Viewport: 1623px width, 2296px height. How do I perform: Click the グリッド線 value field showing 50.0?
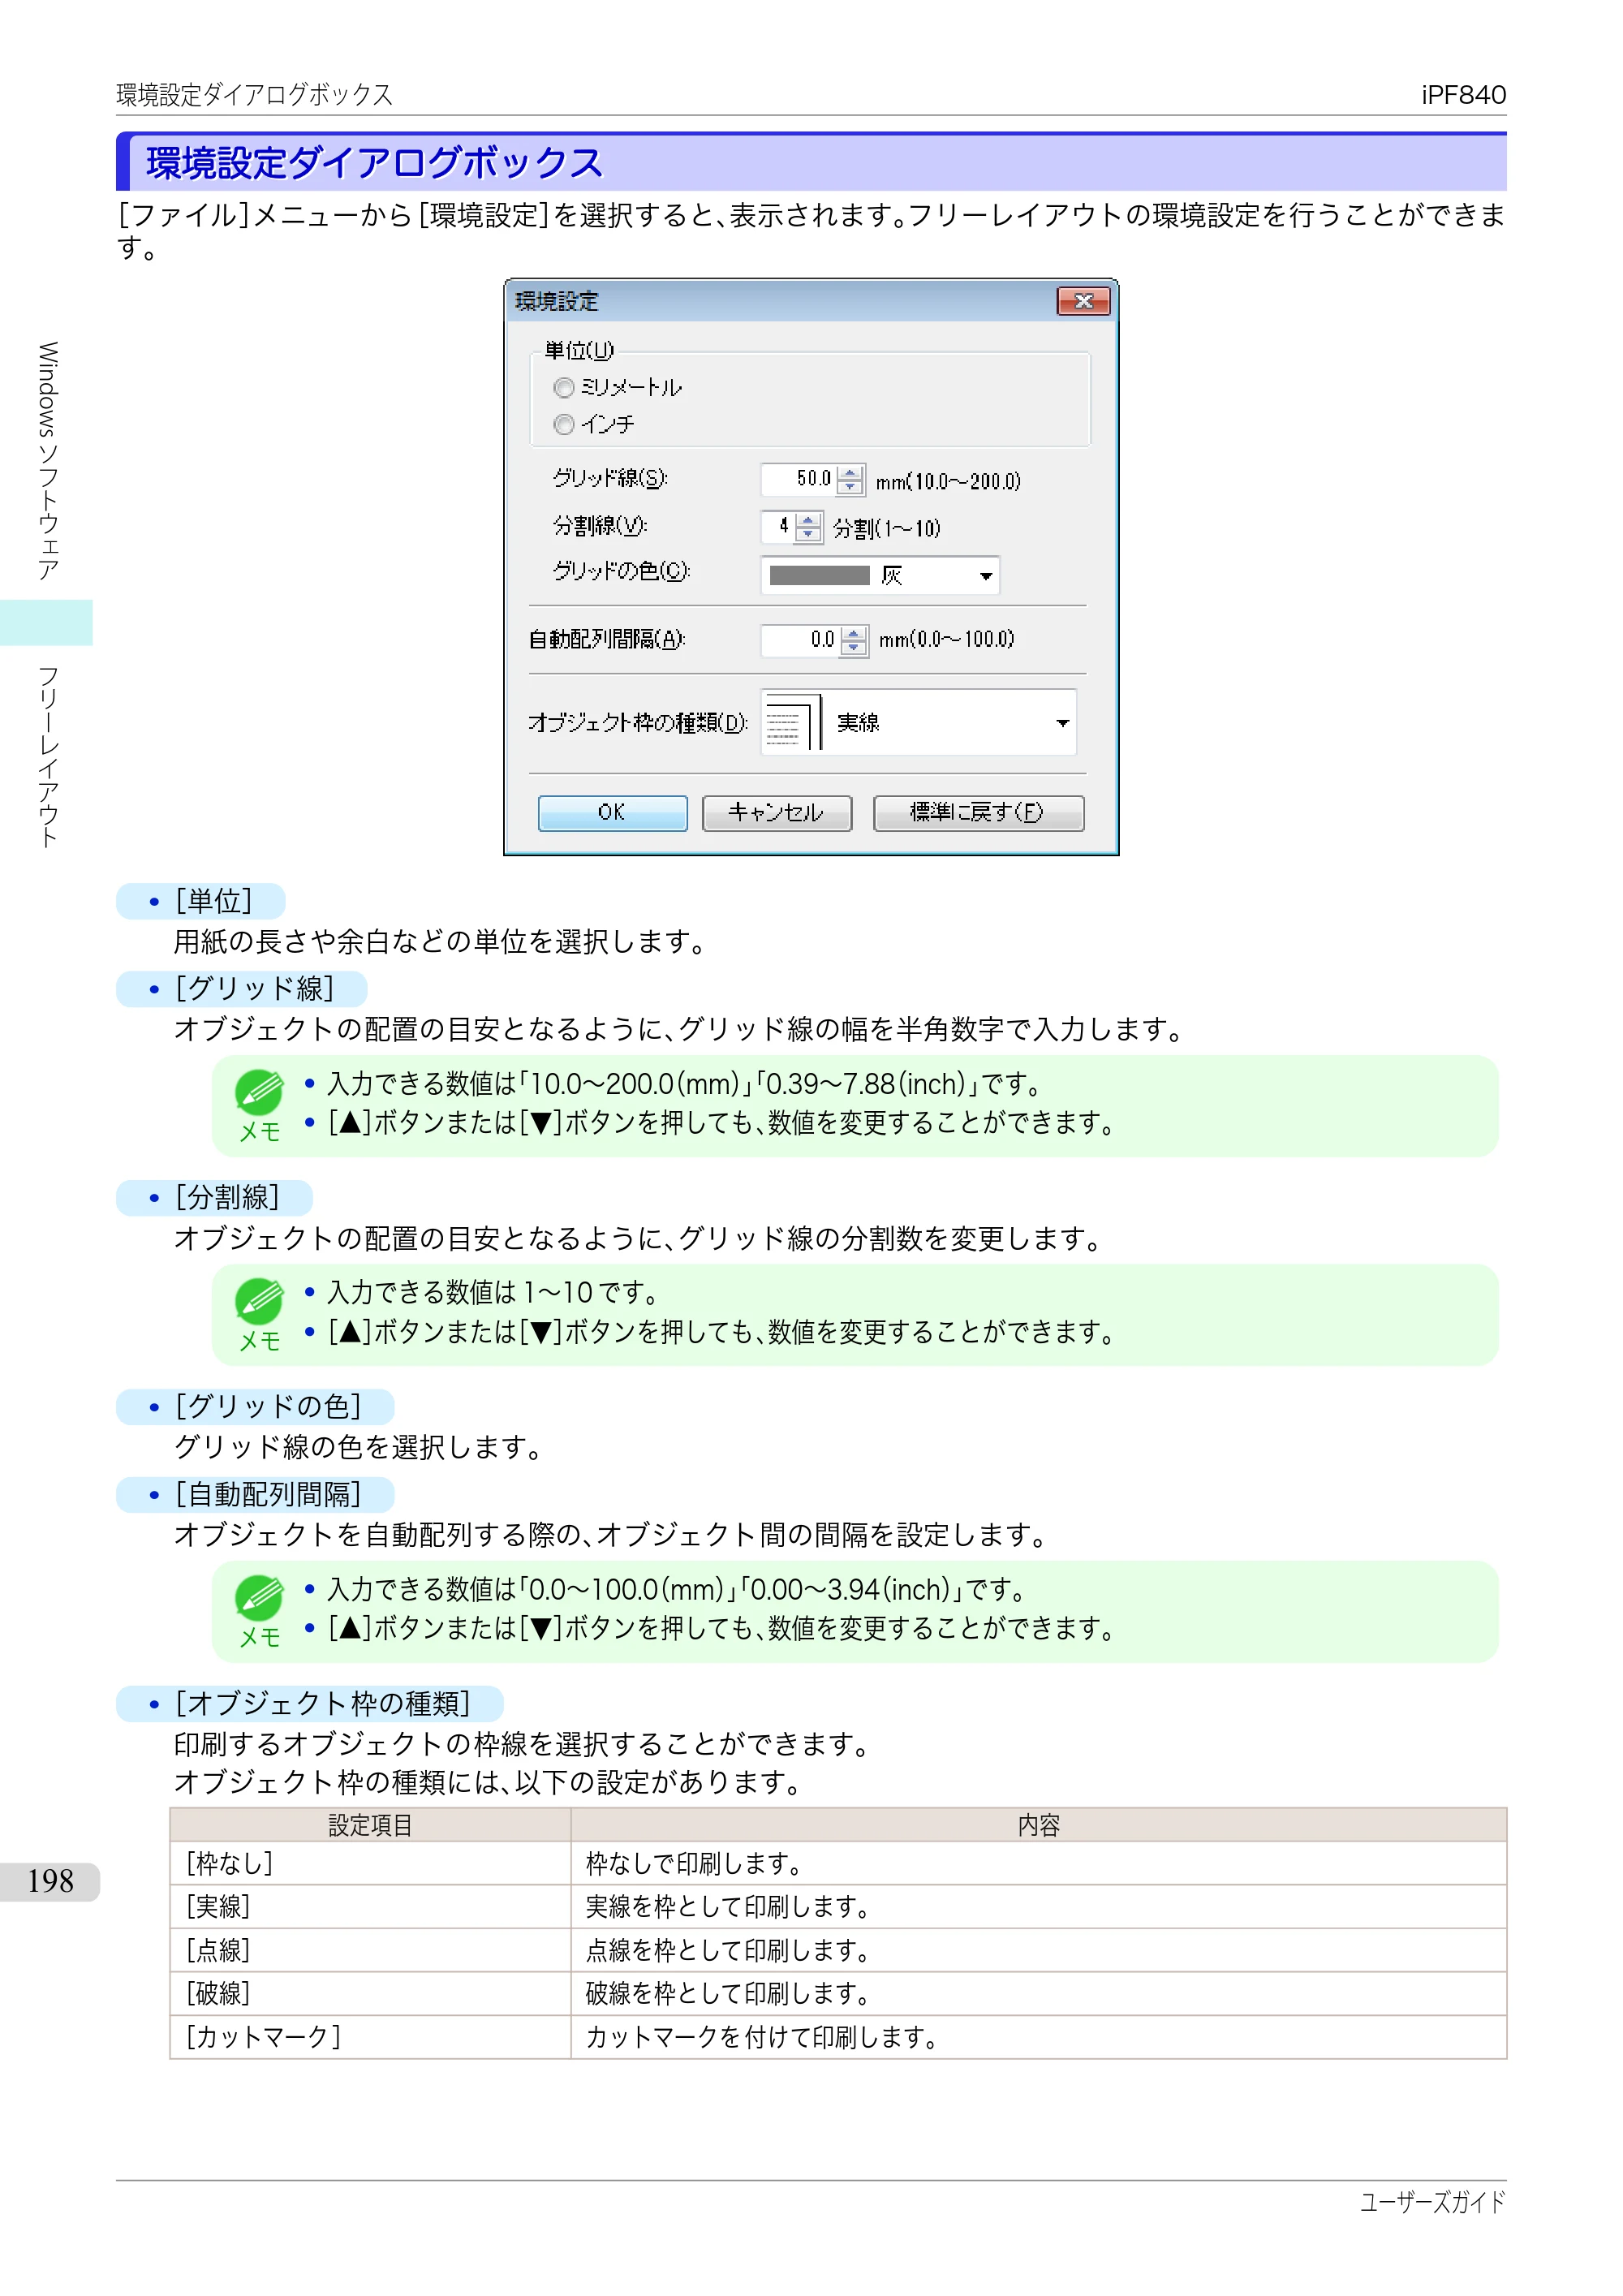pos(798,479)
